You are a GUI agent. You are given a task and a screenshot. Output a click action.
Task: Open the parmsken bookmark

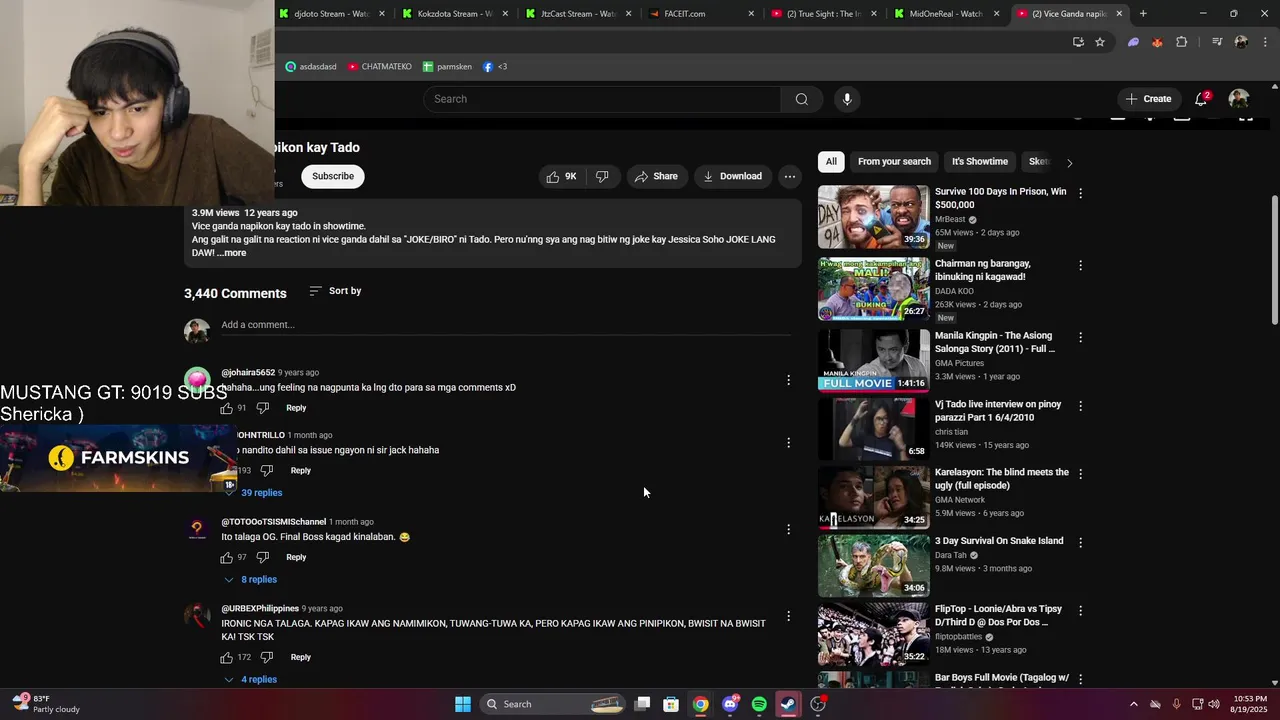447,67
